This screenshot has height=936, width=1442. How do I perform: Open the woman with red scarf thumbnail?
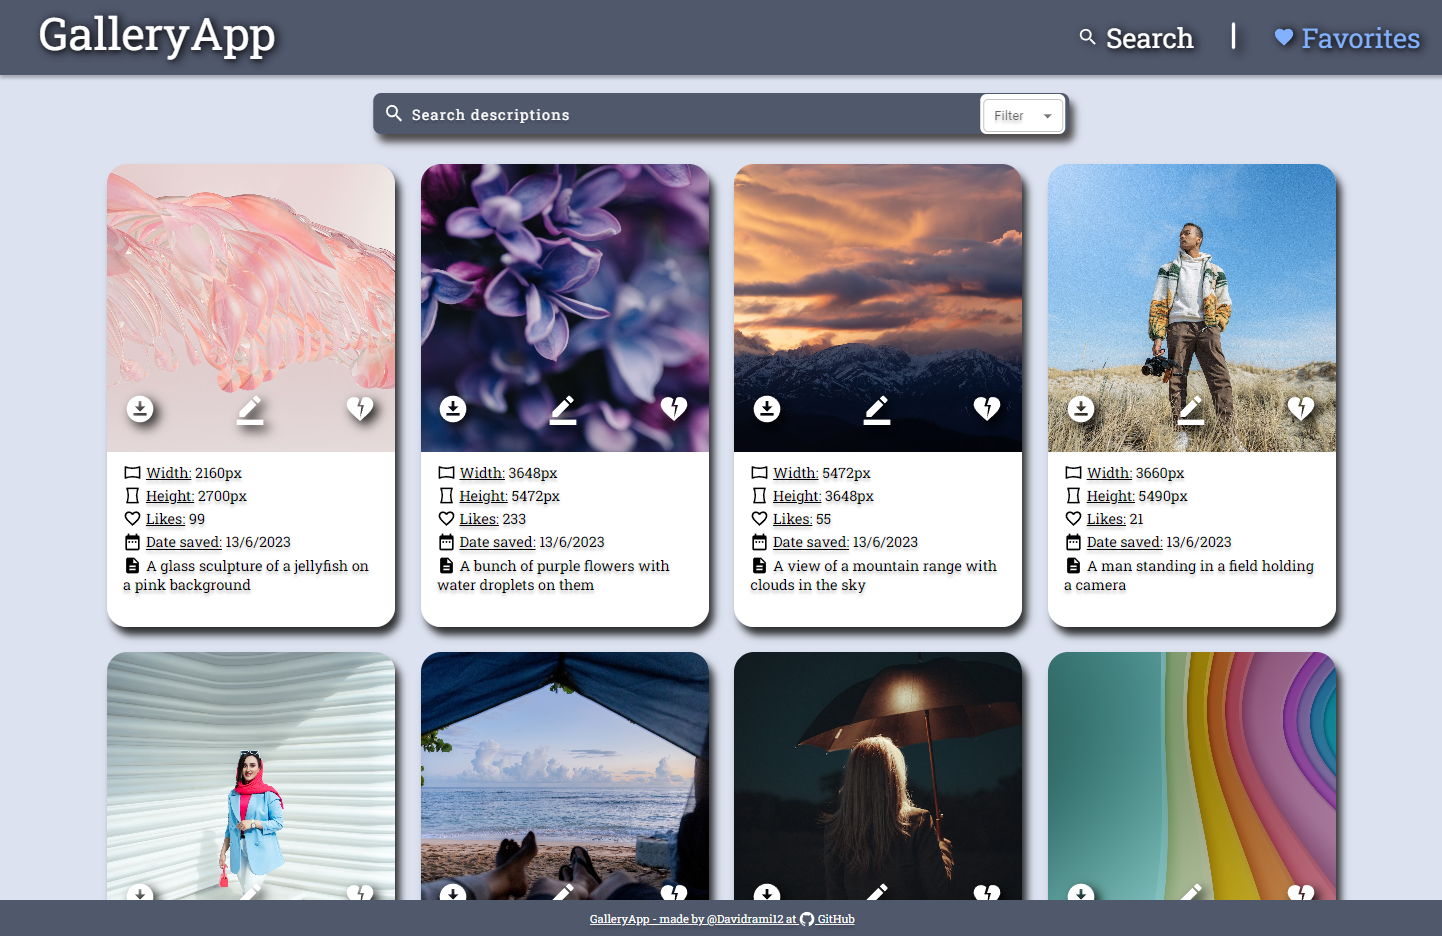251,776
